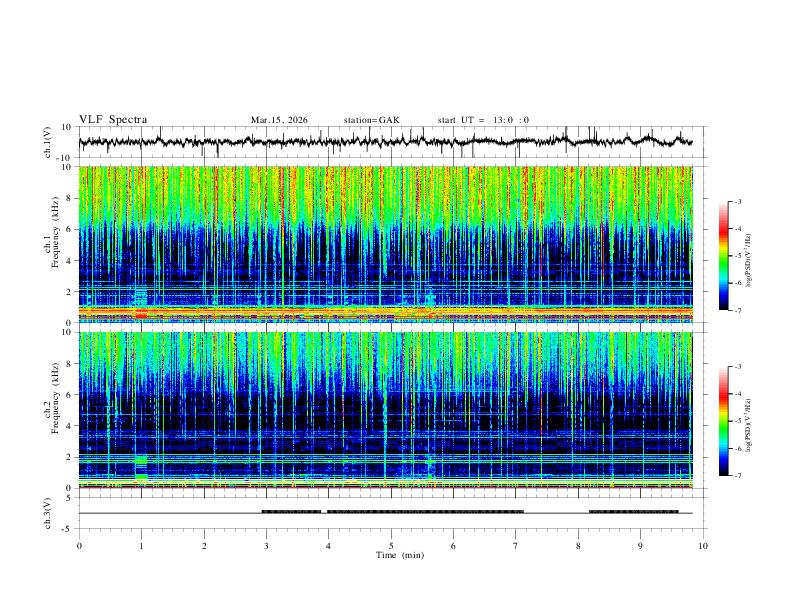
Task: Select the date text "Mar.15, 2026"
Action: (x=279, y=120)
